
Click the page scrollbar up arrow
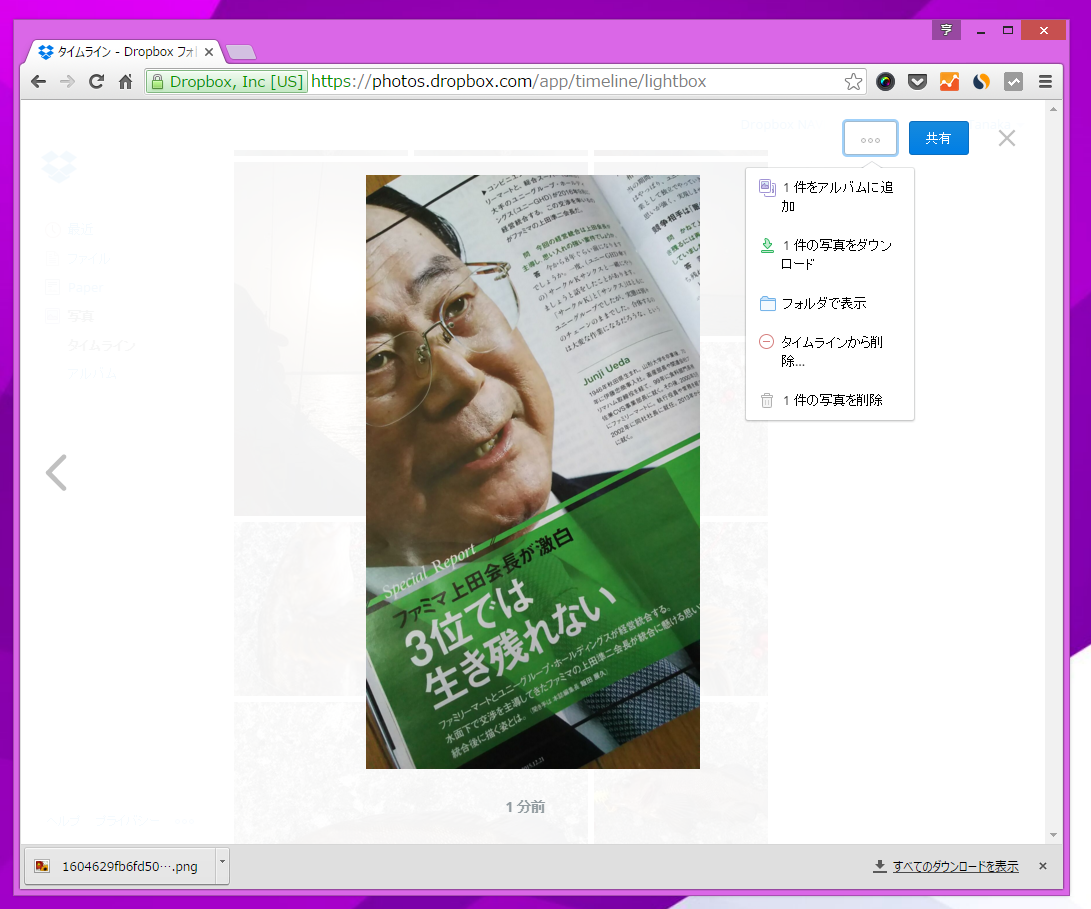1053,109
